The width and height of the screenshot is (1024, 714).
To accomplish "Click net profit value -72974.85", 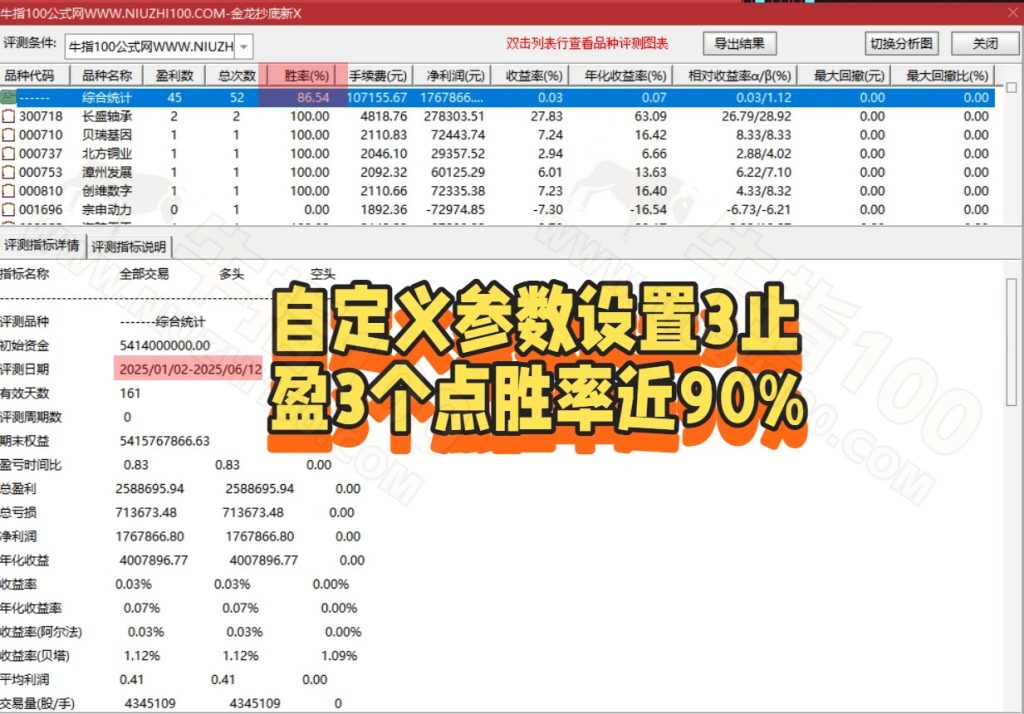I will click(456, 210).
